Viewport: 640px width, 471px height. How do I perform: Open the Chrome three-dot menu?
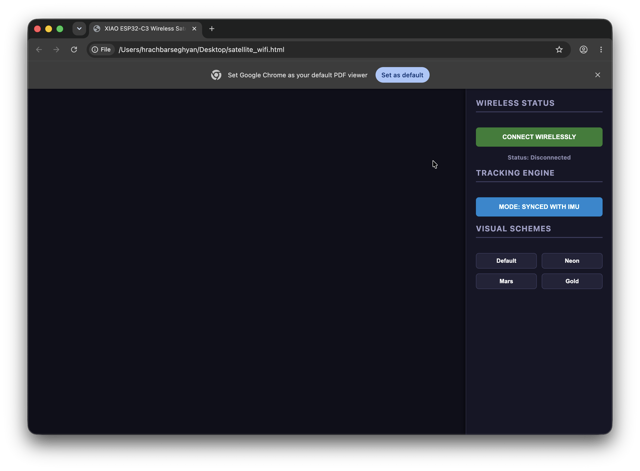click(601, 49)
